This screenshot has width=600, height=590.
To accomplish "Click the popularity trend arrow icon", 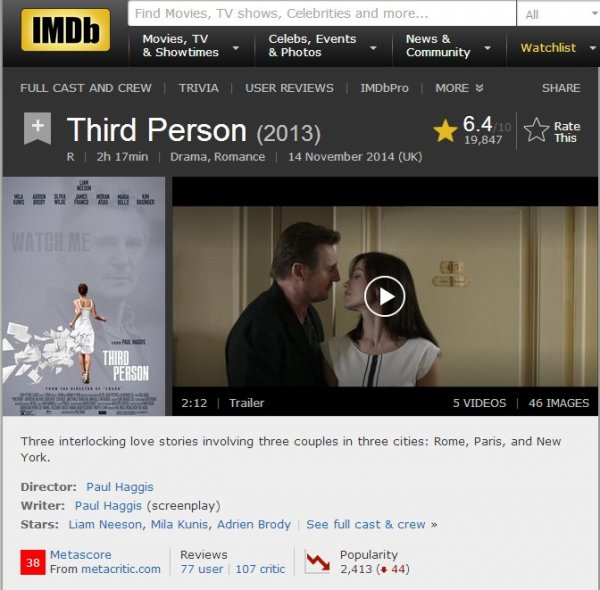I will click(317, 562).
